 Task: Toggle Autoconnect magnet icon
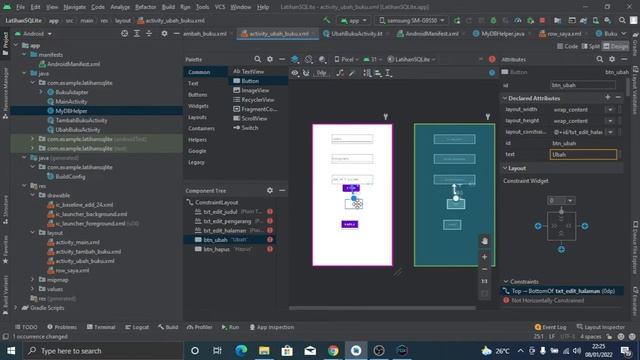(x=306, y=73)
